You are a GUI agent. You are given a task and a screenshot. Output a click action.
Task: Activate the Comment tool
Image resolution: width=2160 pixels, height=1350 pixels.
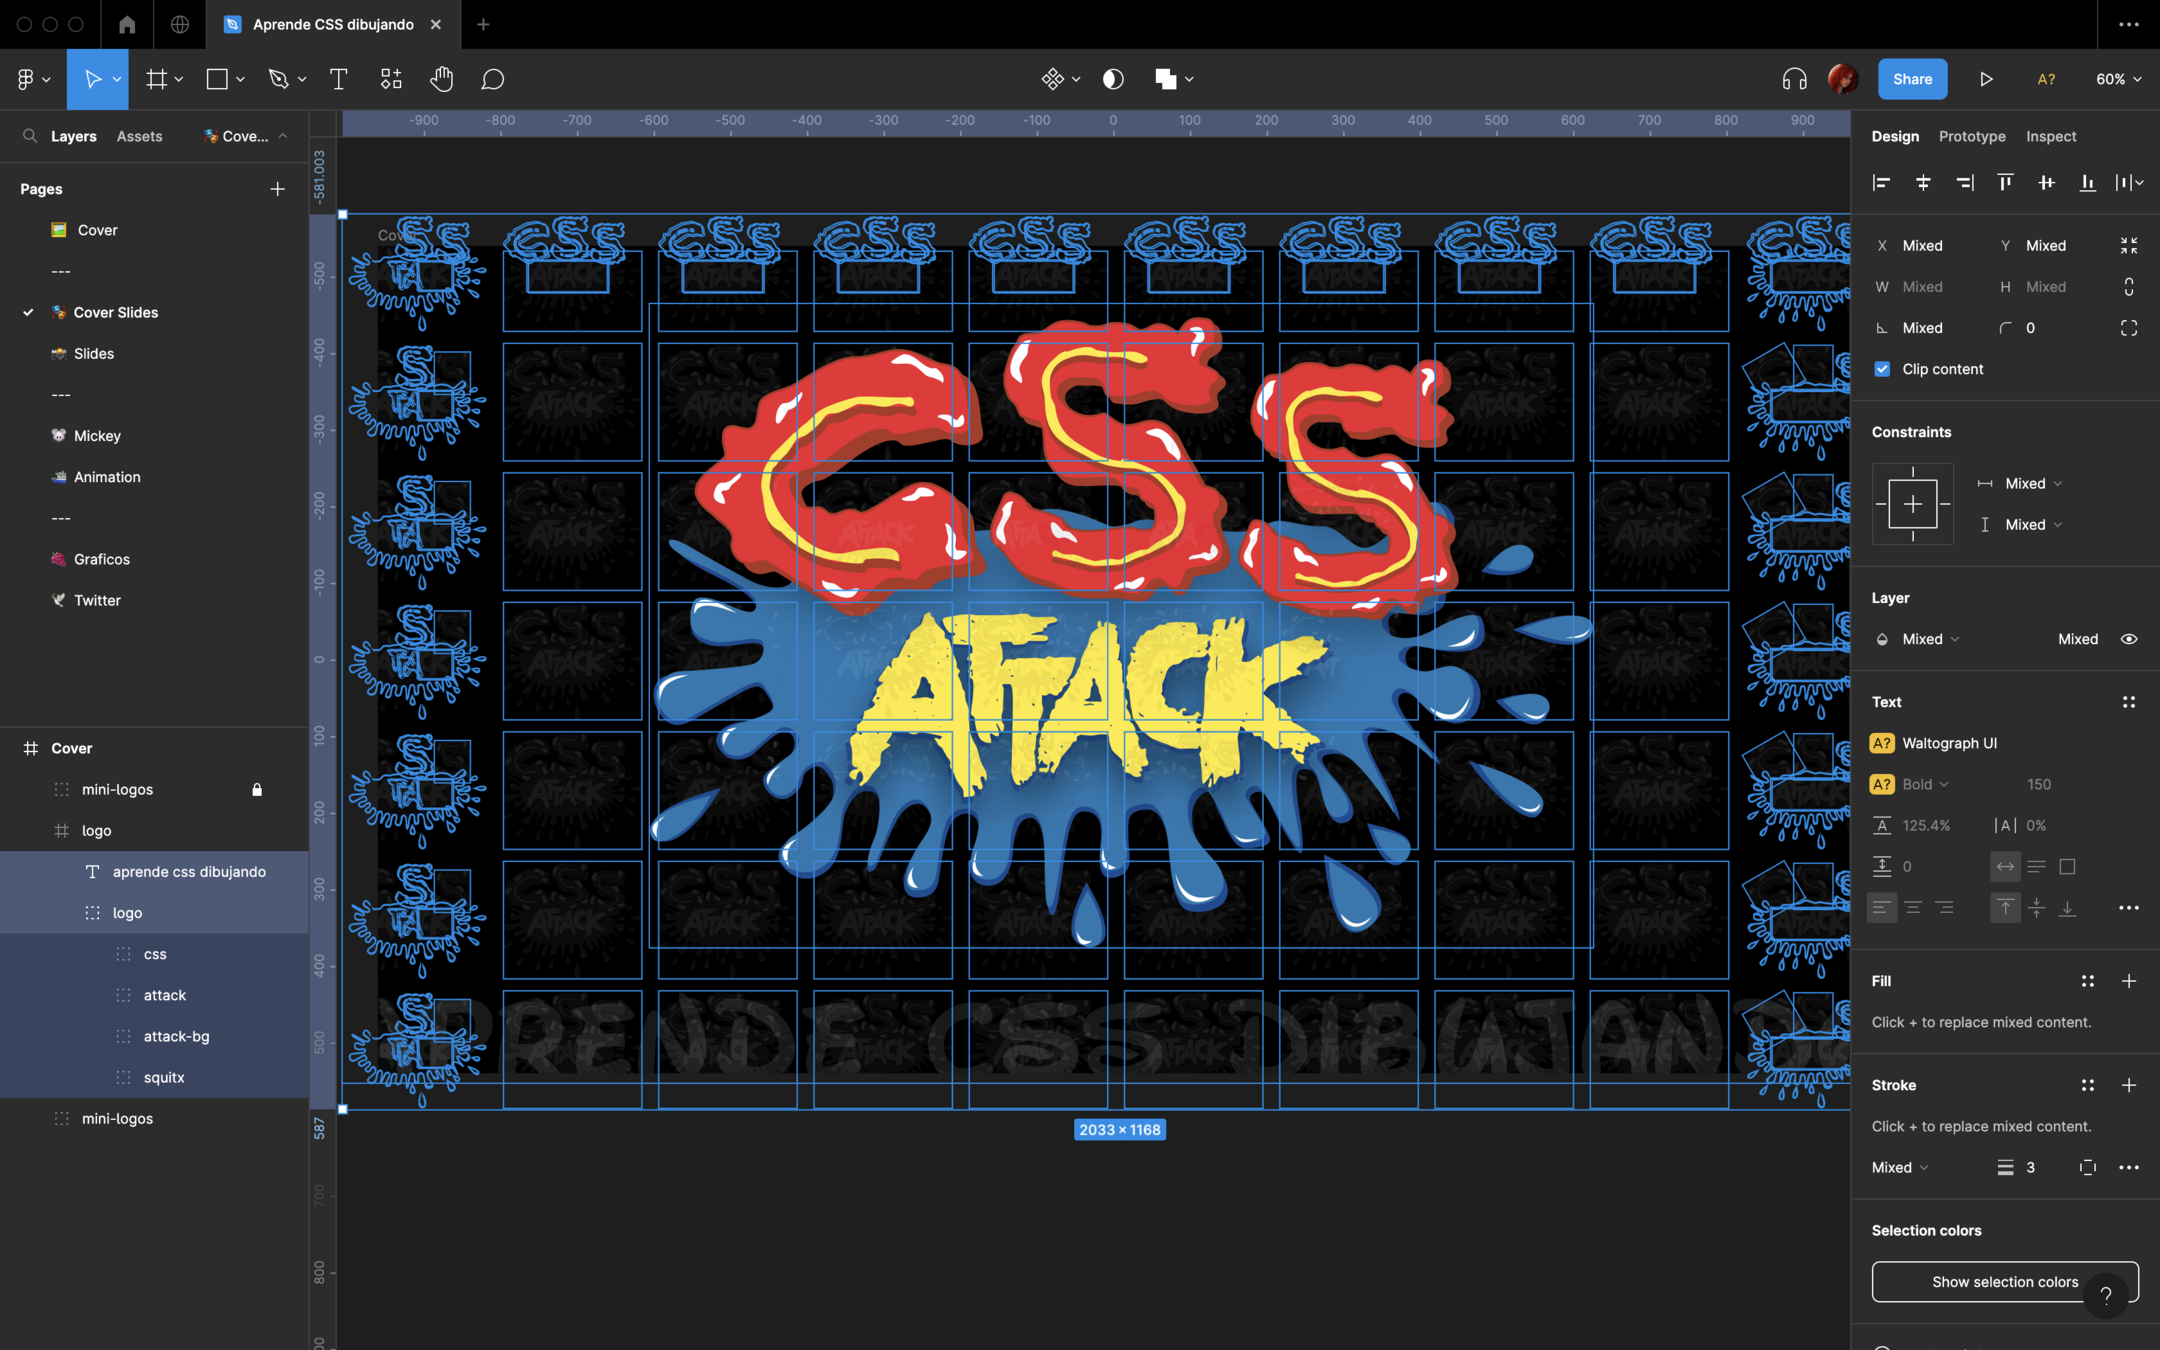[492, 79]
